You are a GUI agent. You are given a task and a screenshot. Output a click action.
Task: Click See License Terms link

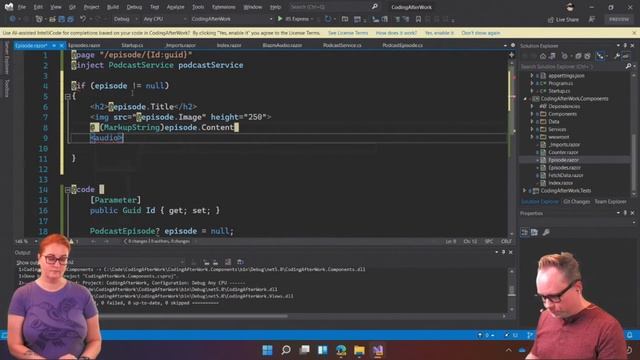point(348,33)
